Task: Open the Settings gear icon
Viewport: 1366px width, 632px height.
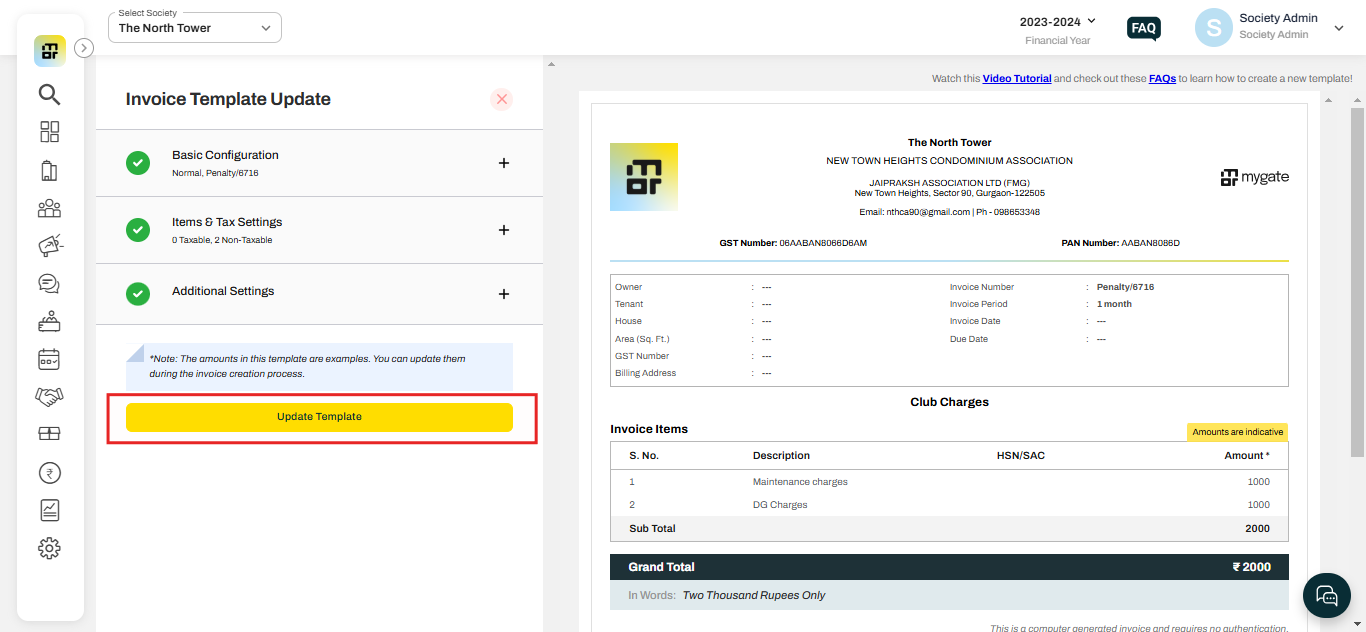Action: pos(49,548)
